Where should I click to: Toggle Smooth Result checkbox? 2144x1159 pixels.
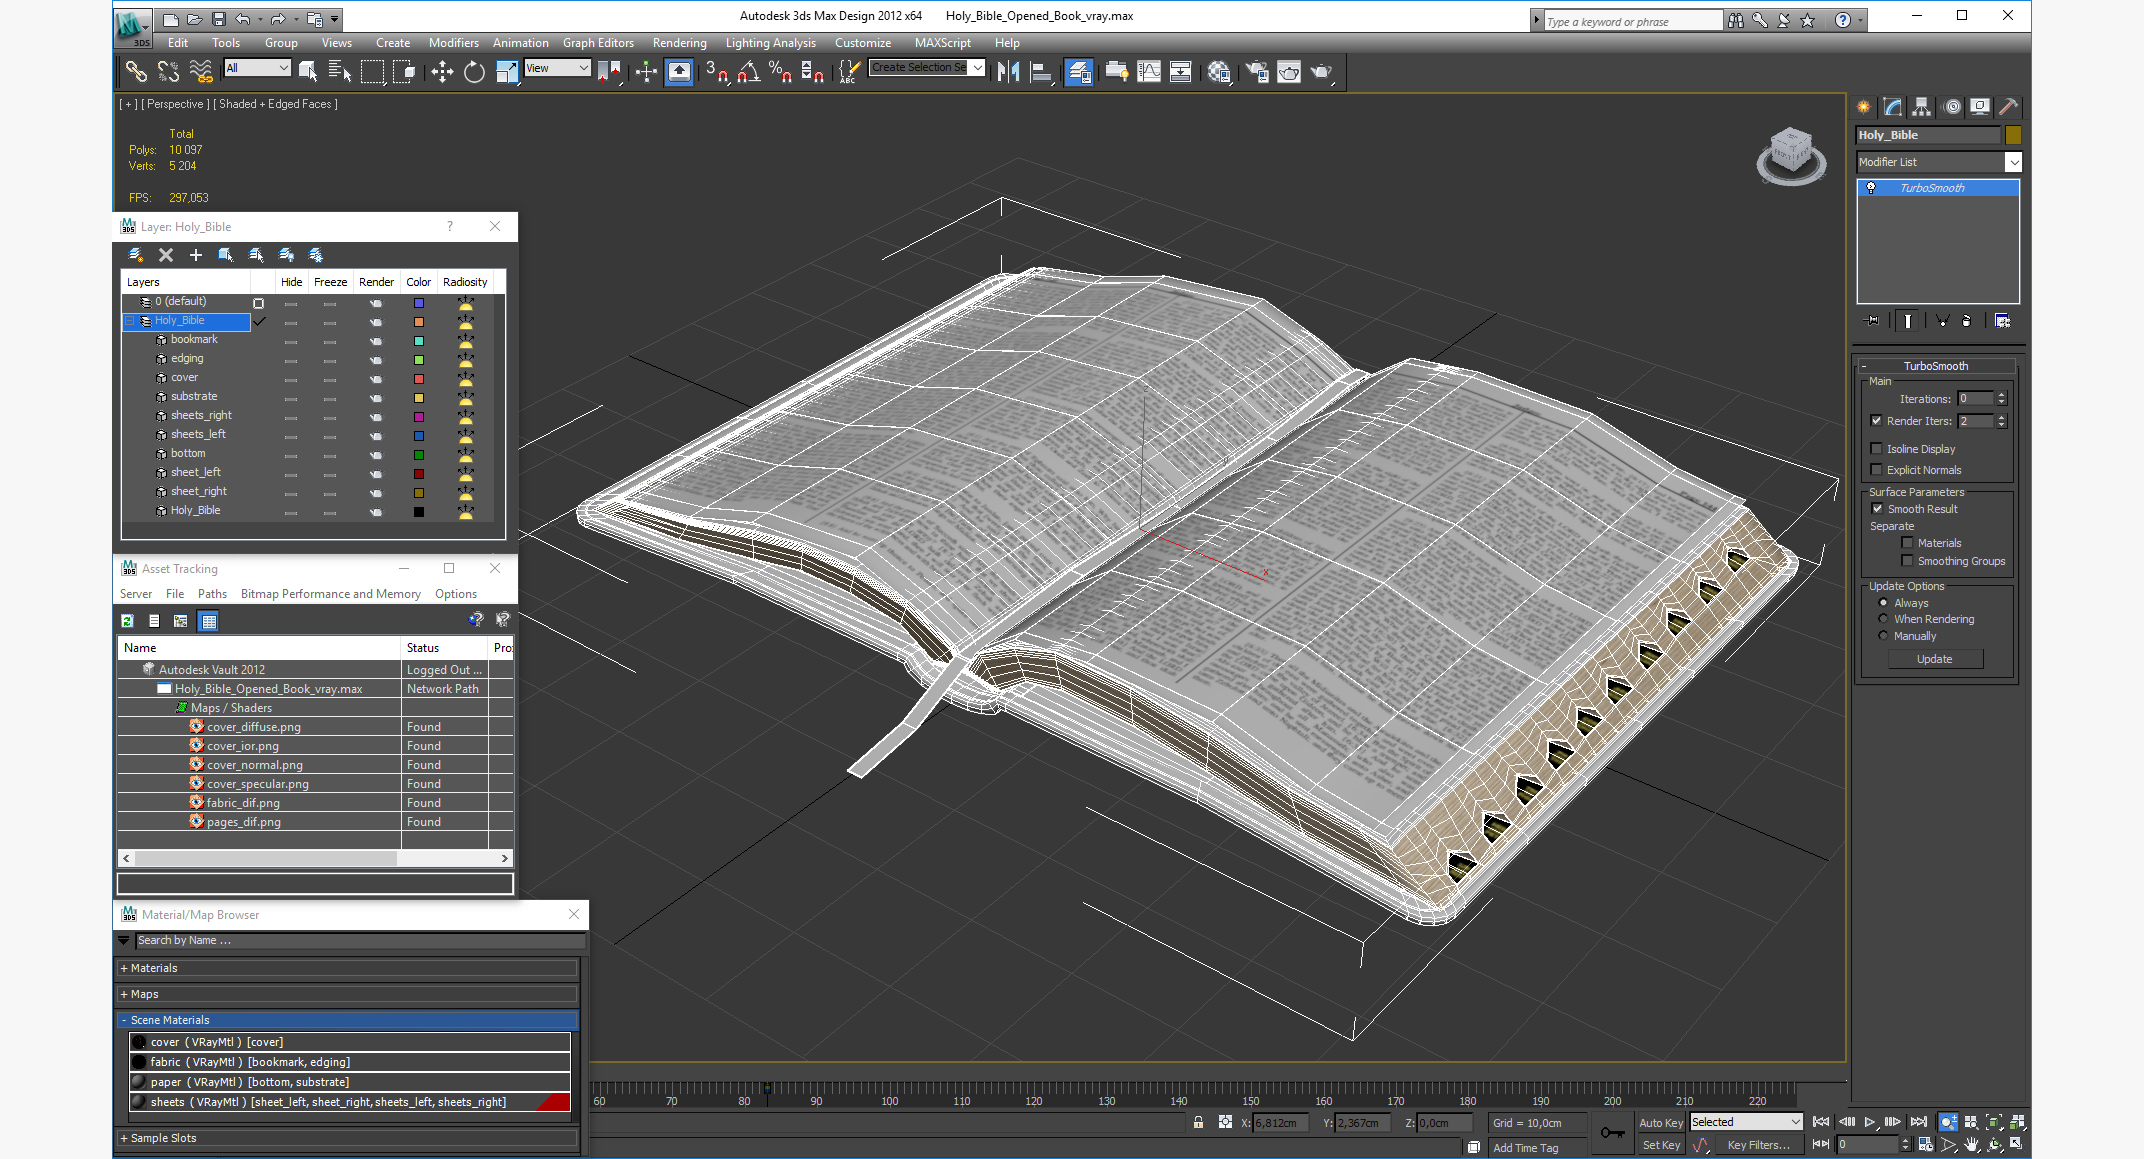1877,509
